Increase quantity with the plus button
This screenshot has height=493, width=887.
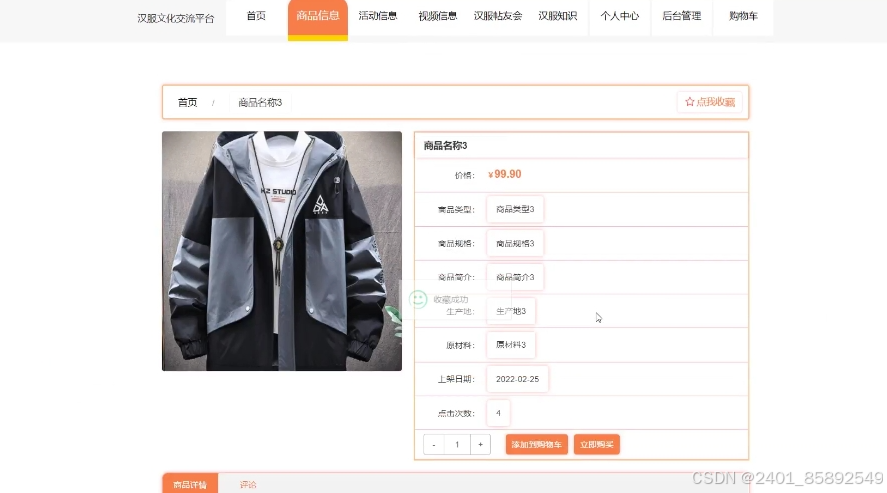480,444
